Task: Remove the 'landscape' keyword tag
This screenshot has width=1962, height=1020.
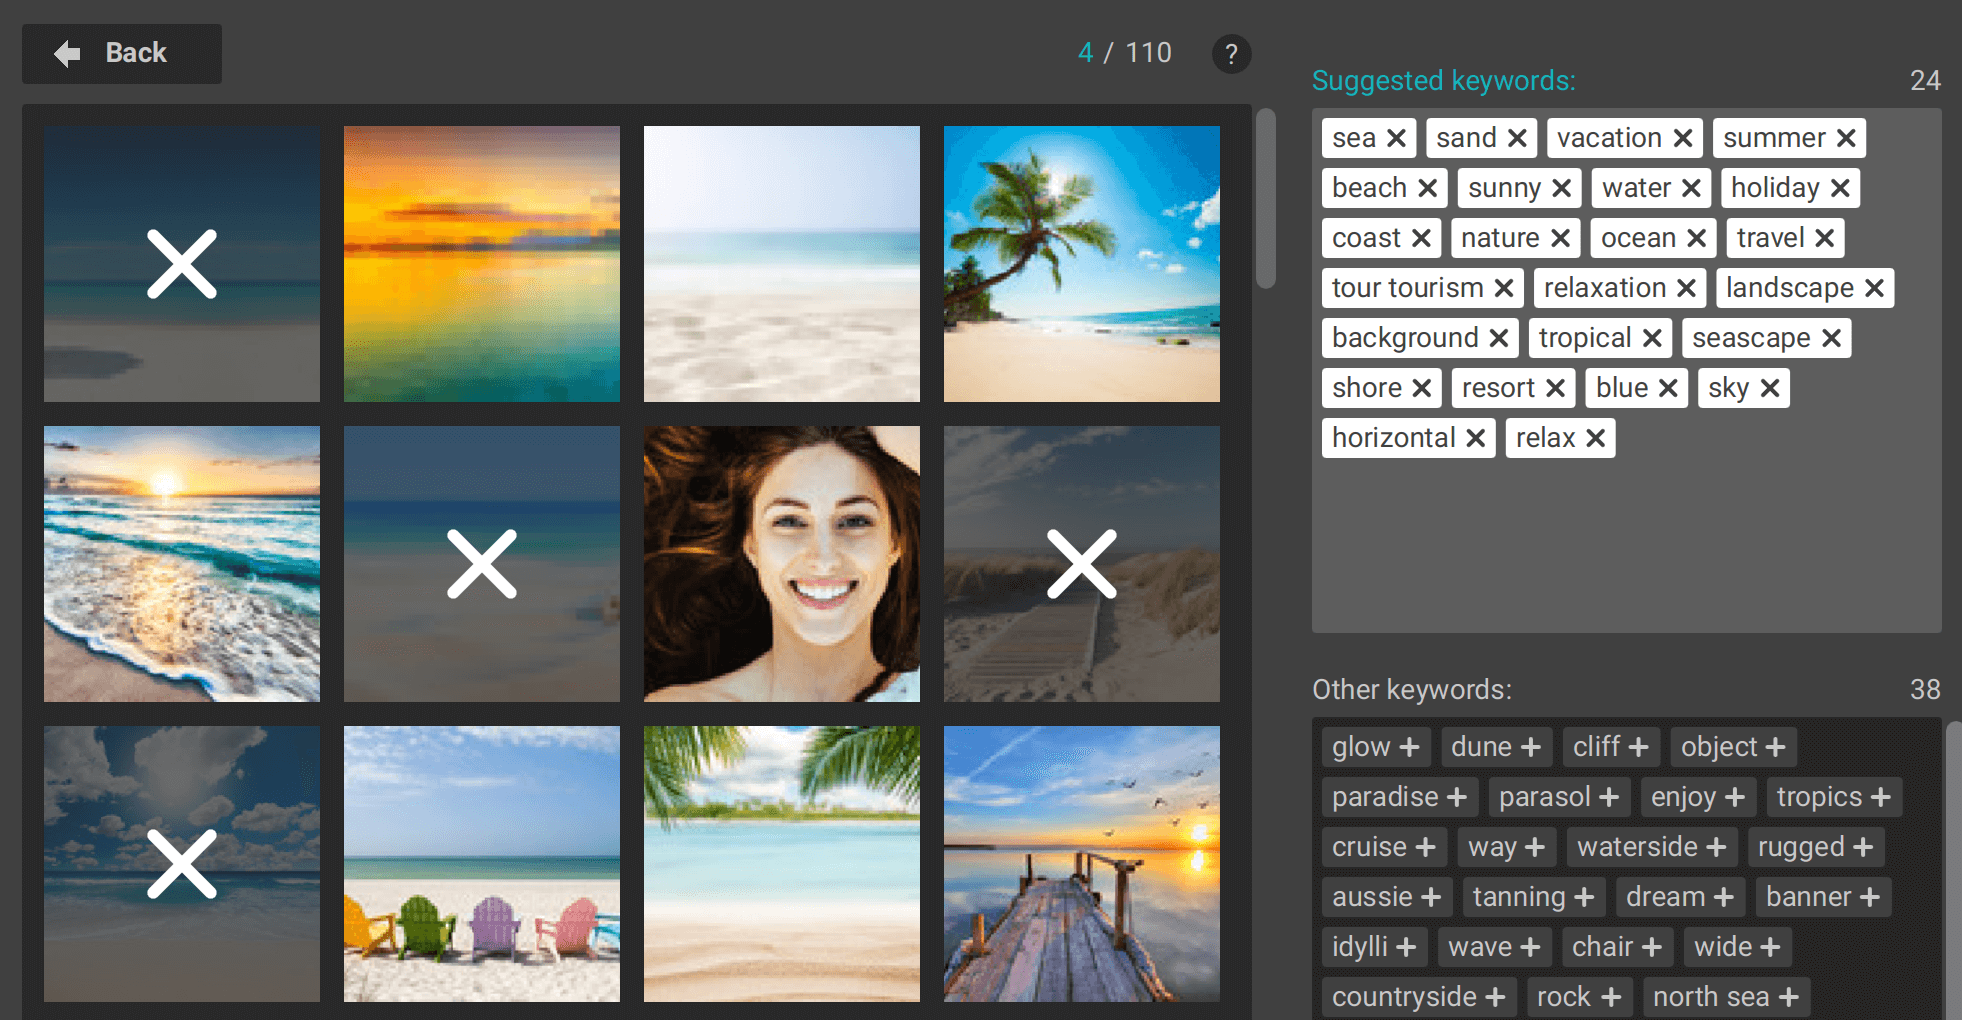Action: click(x=1874, y=288)
